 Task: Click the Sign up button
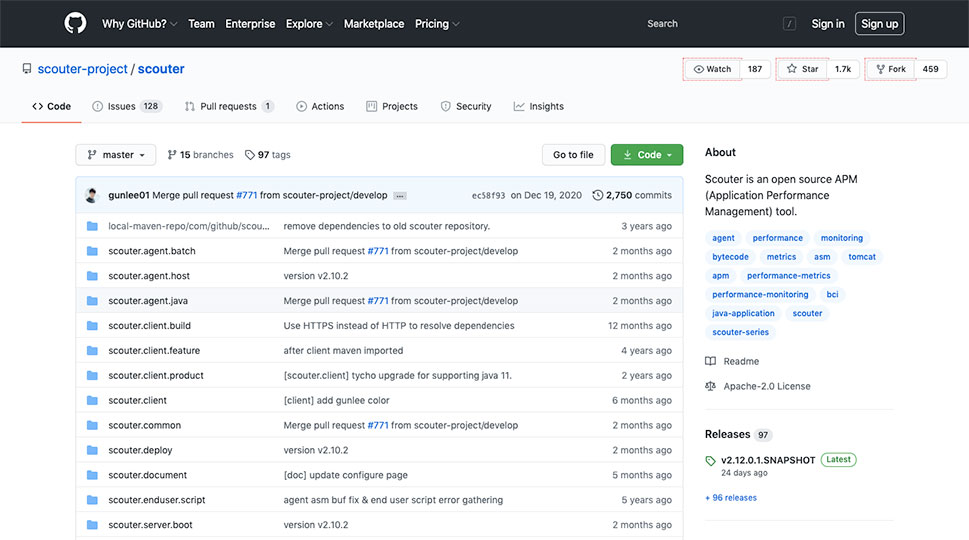pyautogui.click(x=879, y=23)
